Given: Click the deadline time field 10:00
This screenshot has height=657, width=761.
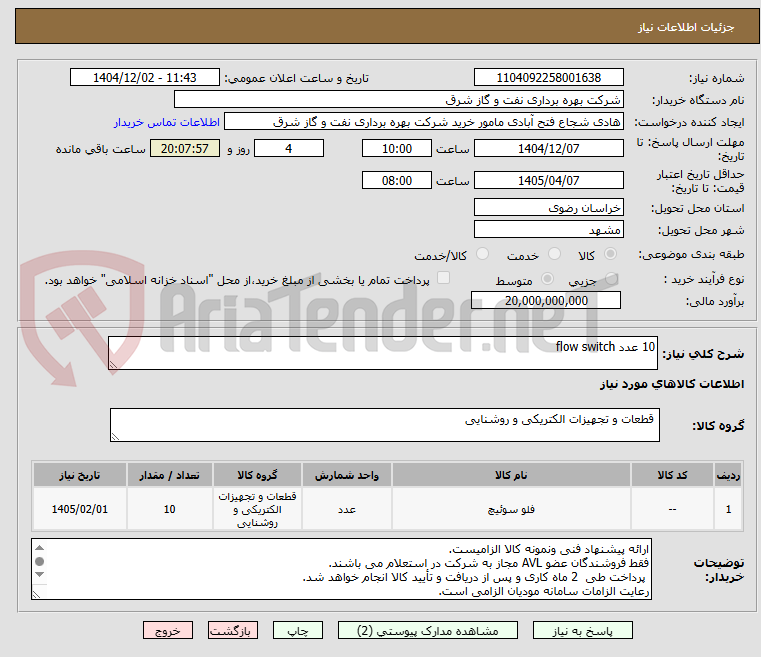Looking at the screenshot, I should (x=397, y=148).
